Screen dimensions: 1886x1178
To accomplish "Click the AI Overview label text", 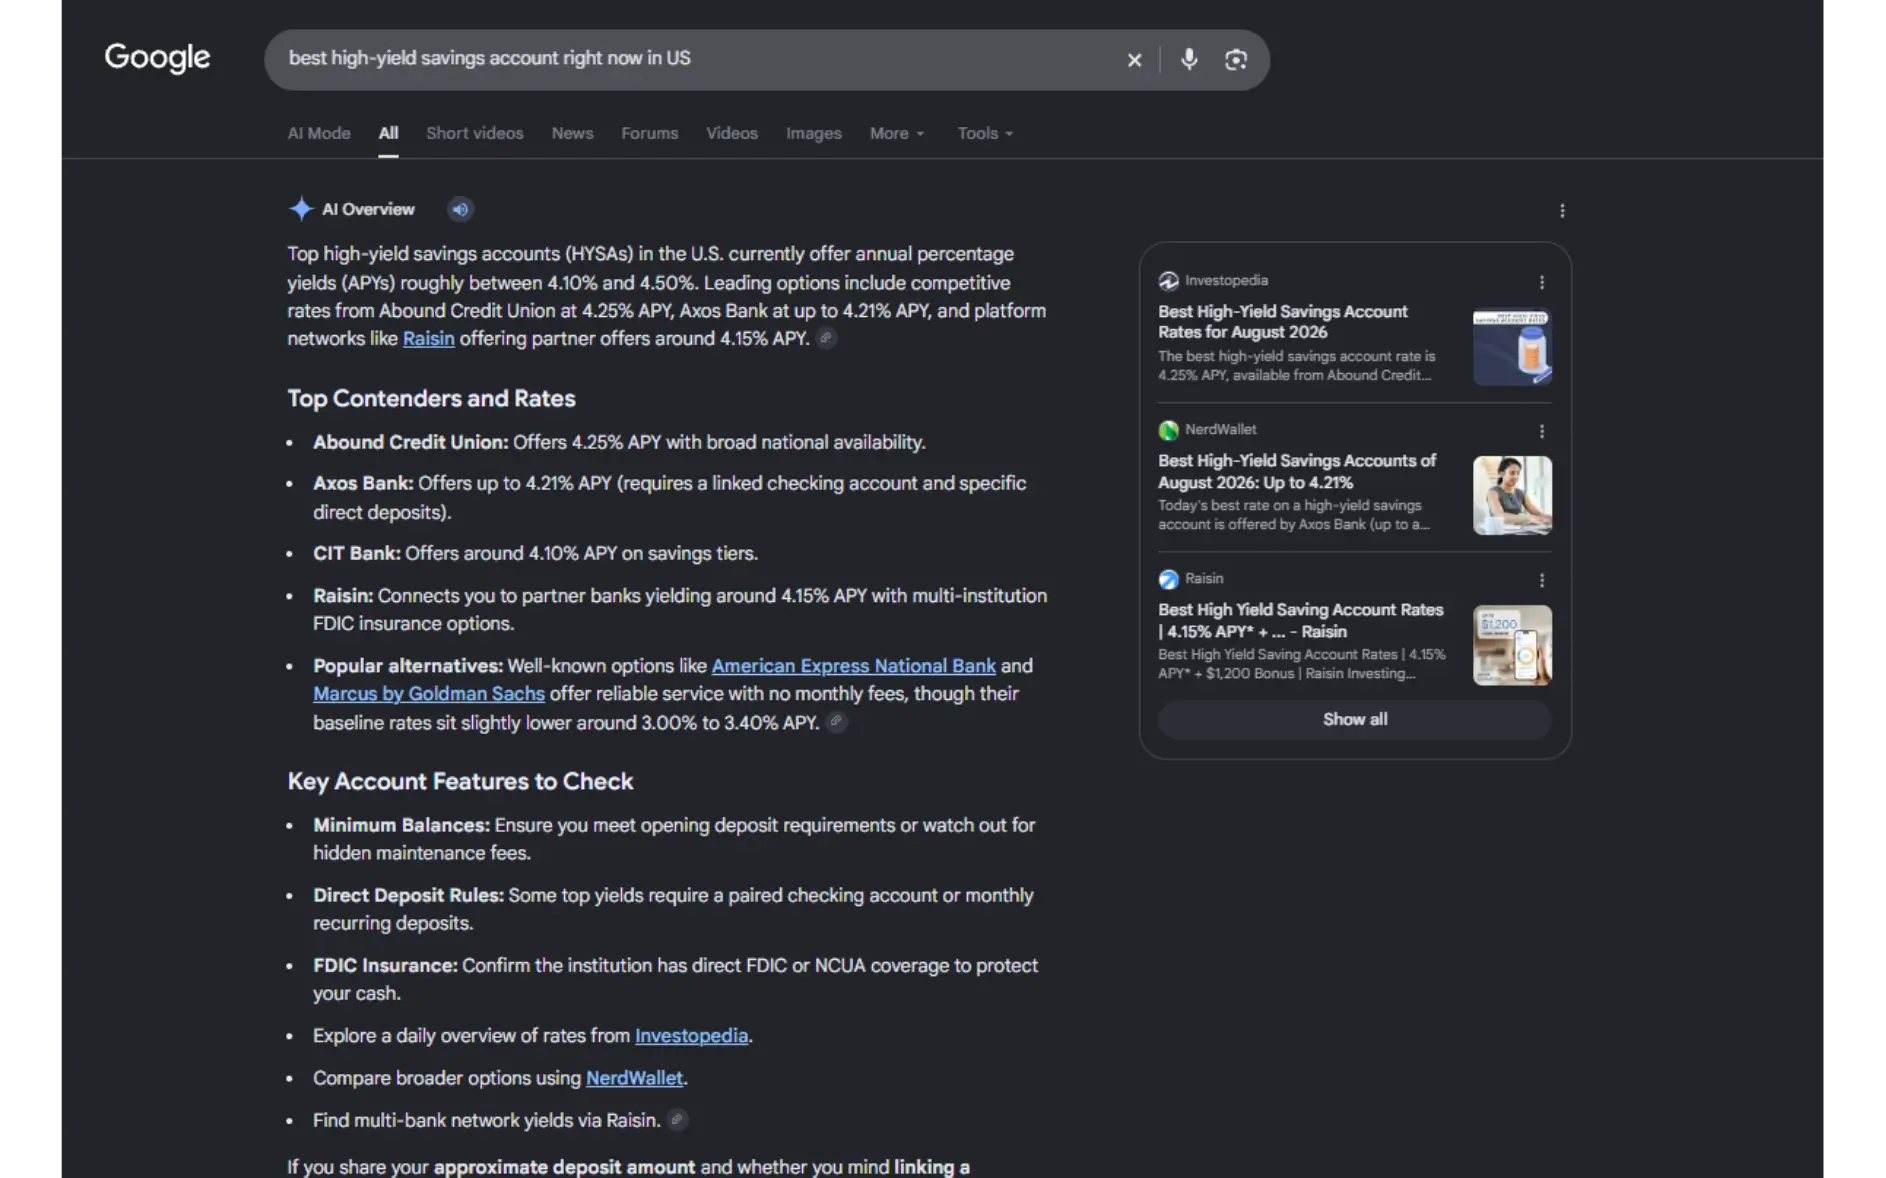I will point(368,209).
